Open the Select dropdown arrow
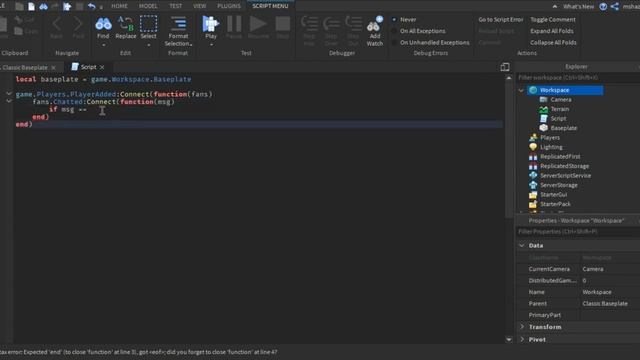Image resolution: width=640 pixels, height=360 pixels. click(149, 44)
